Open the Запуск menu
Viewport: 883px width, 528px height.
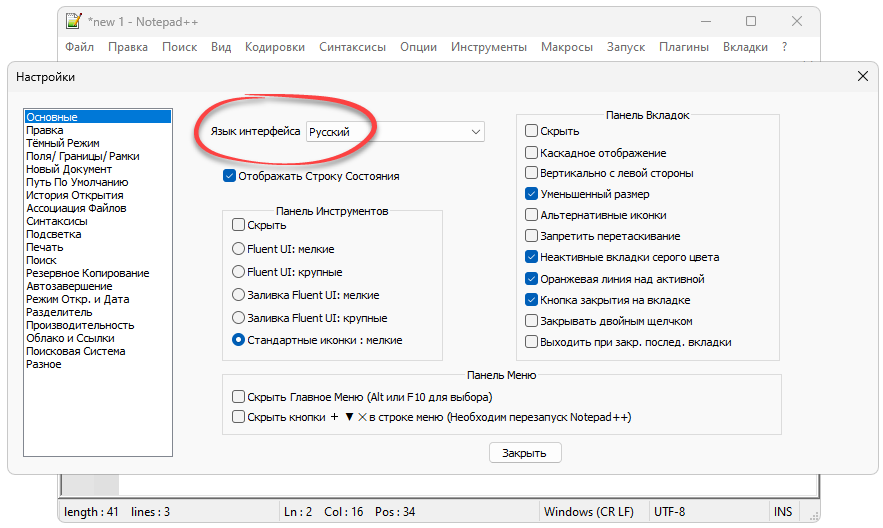click(626, 47)
